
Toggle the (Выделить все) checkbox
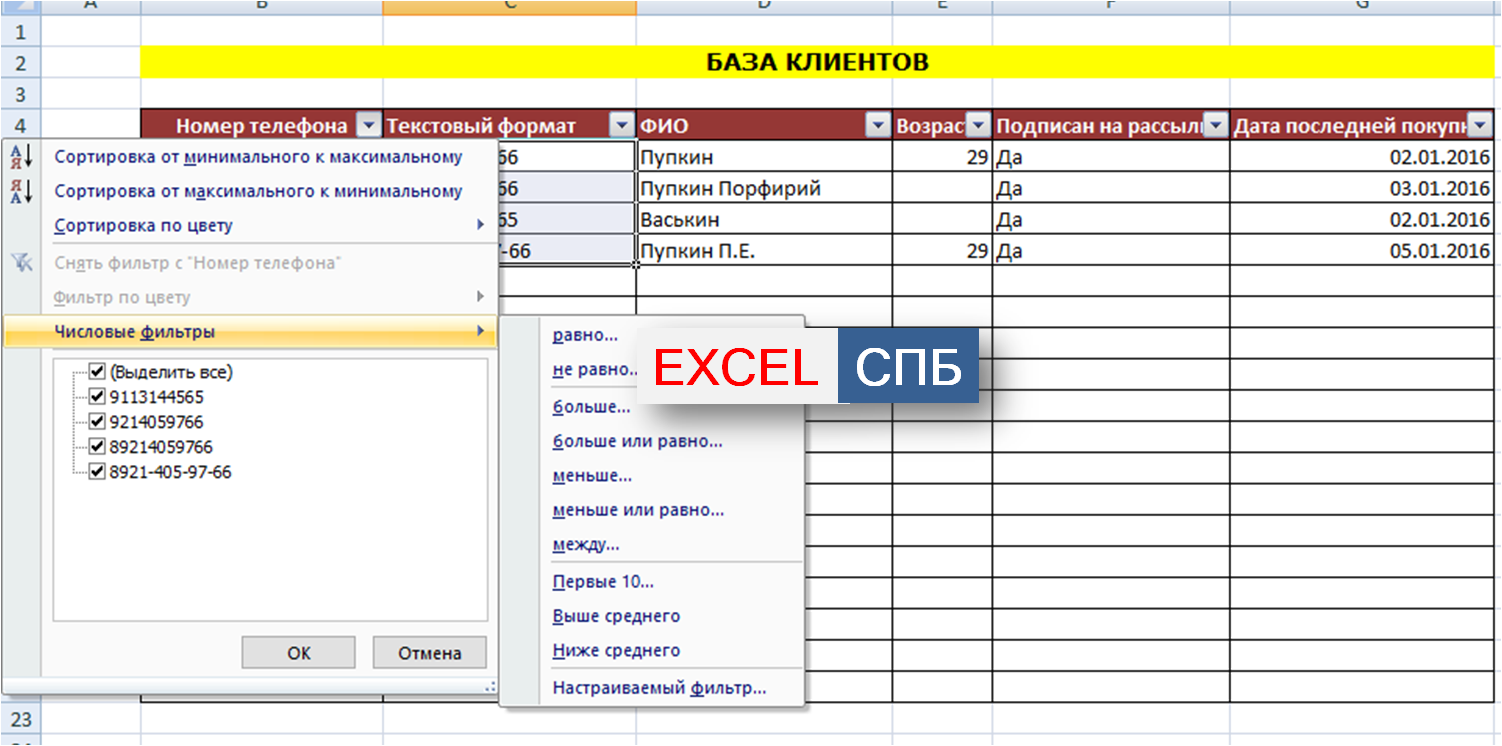pyautogui.click(x=97, y=372)
